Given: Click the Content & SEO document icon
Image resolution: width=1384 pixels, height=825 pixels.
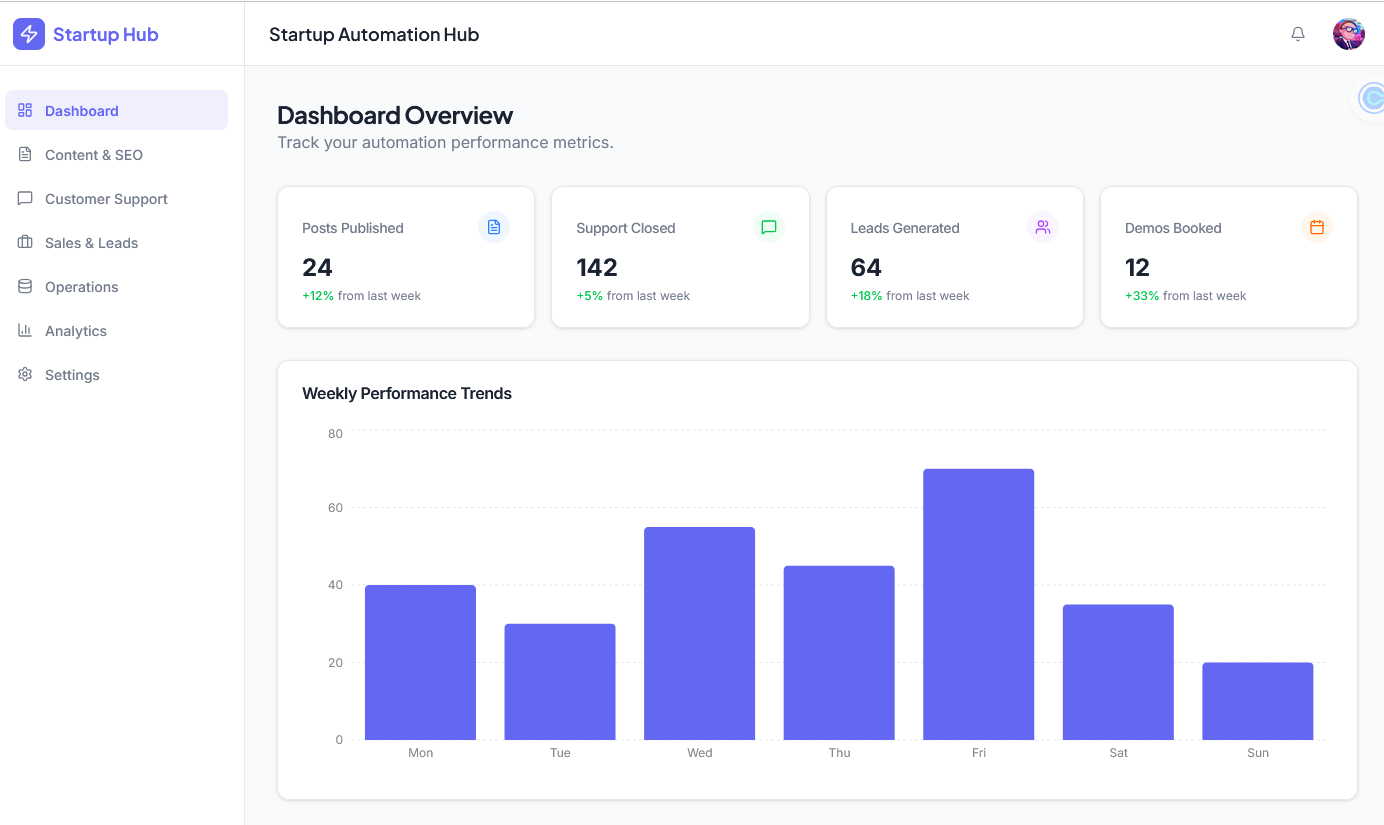Looking at the screenshot, I should (x=24, y=154).
